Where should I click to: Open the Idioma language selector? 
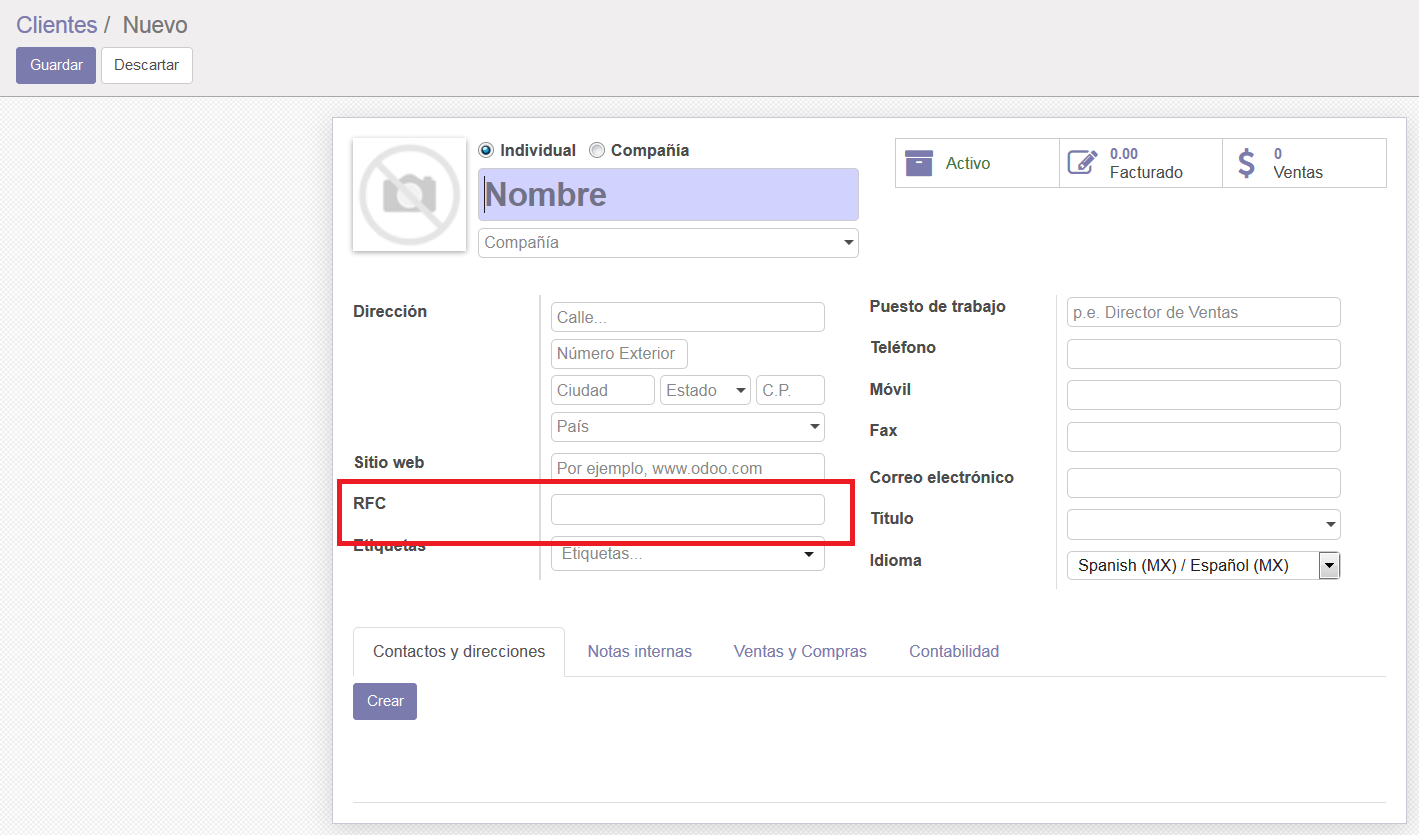coord(1203,566)
